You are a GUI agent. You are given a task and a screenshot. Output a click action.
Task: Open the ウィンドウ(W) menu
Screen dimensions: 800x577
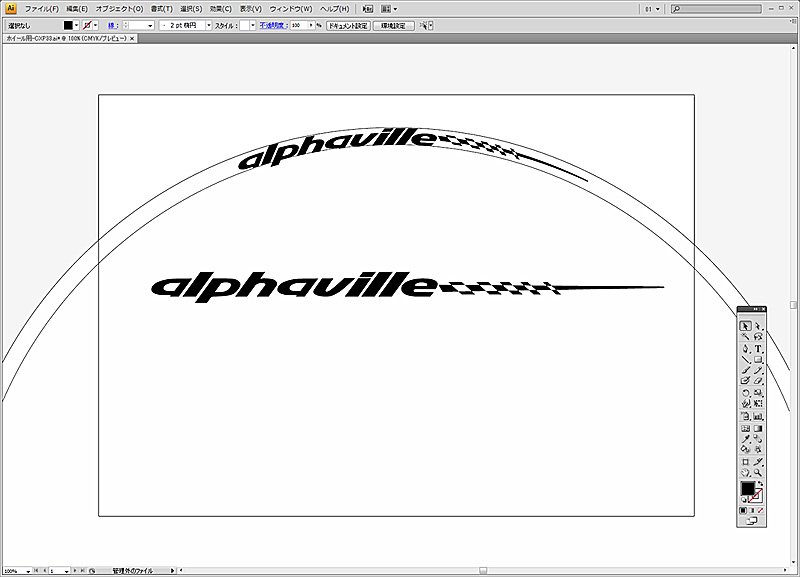[x=291, y=9]
